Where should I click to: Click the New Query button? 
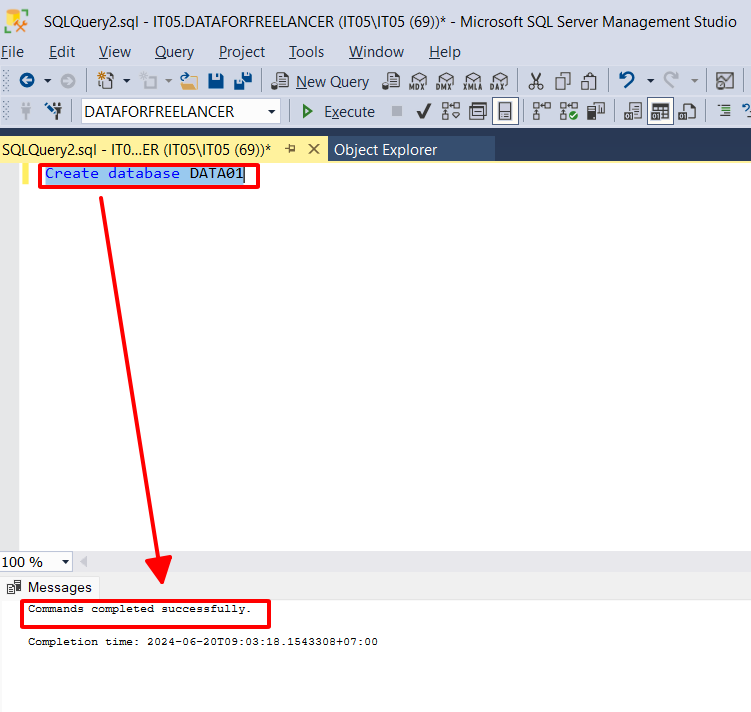pyautogui.click(x=320, y=81)
